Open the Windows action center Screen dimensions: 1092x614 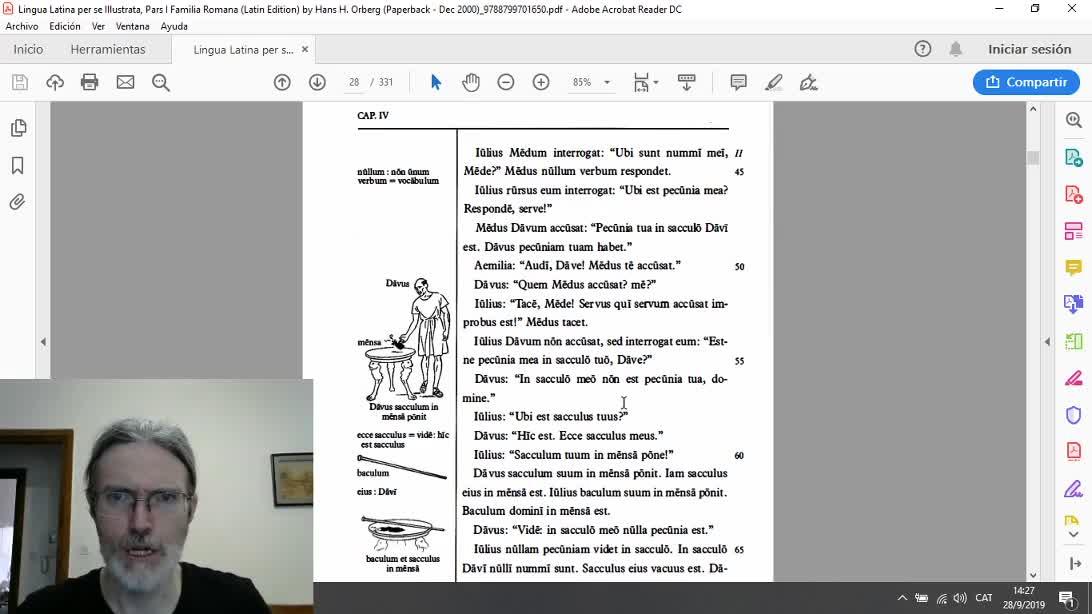point(1066,598)
